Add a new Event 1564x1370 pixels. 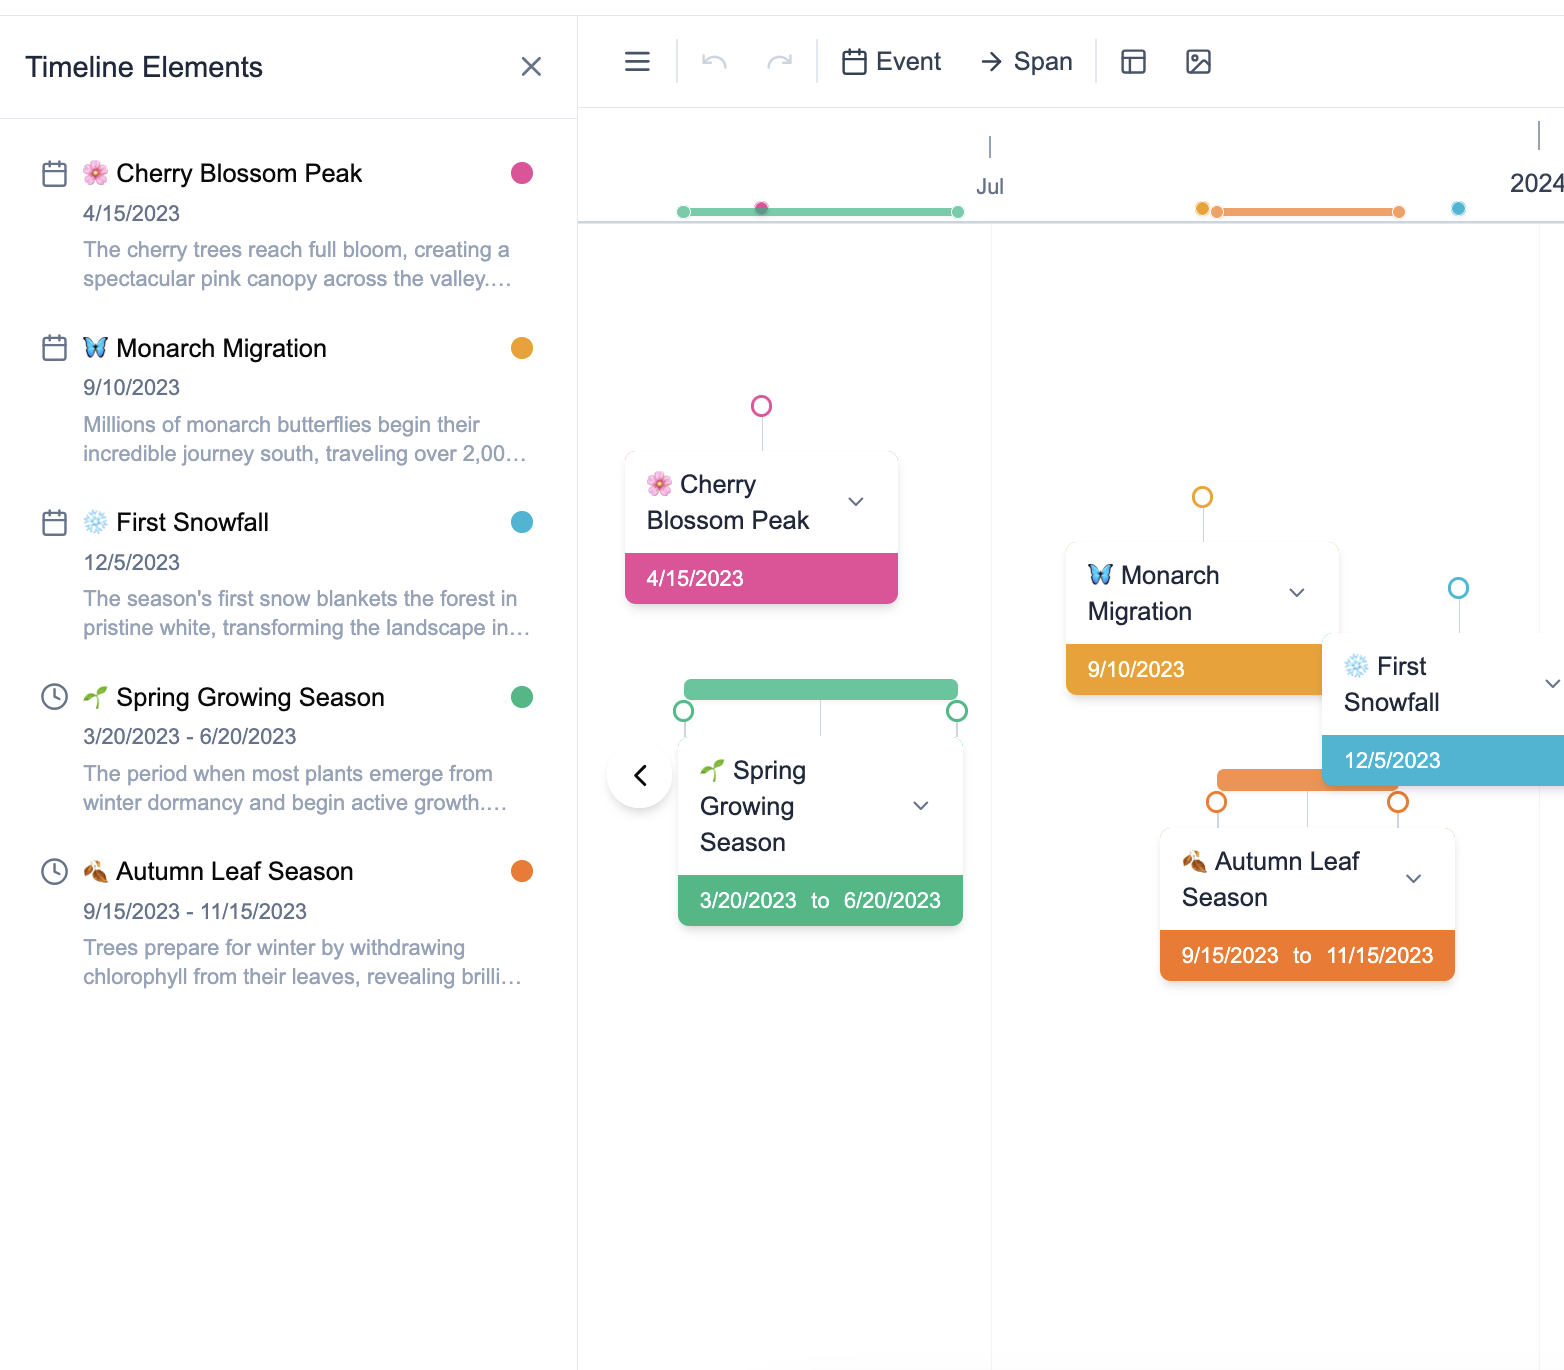point(892,62)
